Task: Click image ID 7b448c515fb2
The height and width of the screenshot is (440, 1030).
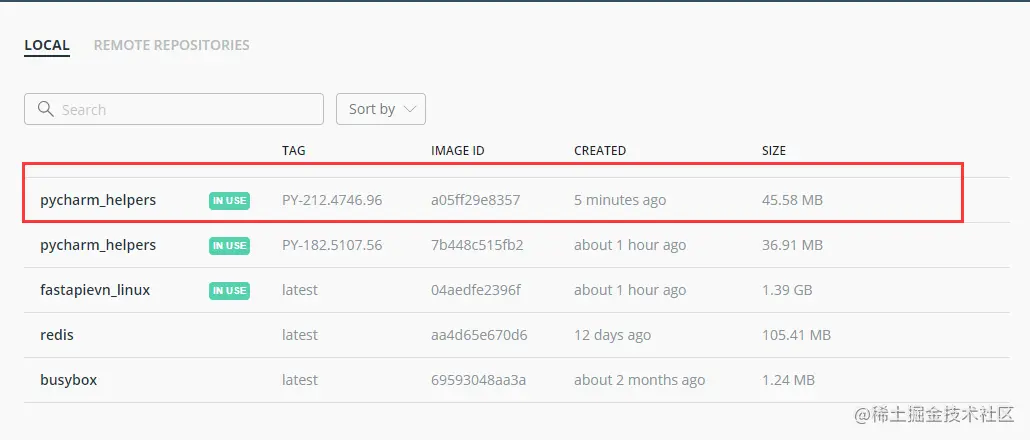Action: [x=477, y=245]
